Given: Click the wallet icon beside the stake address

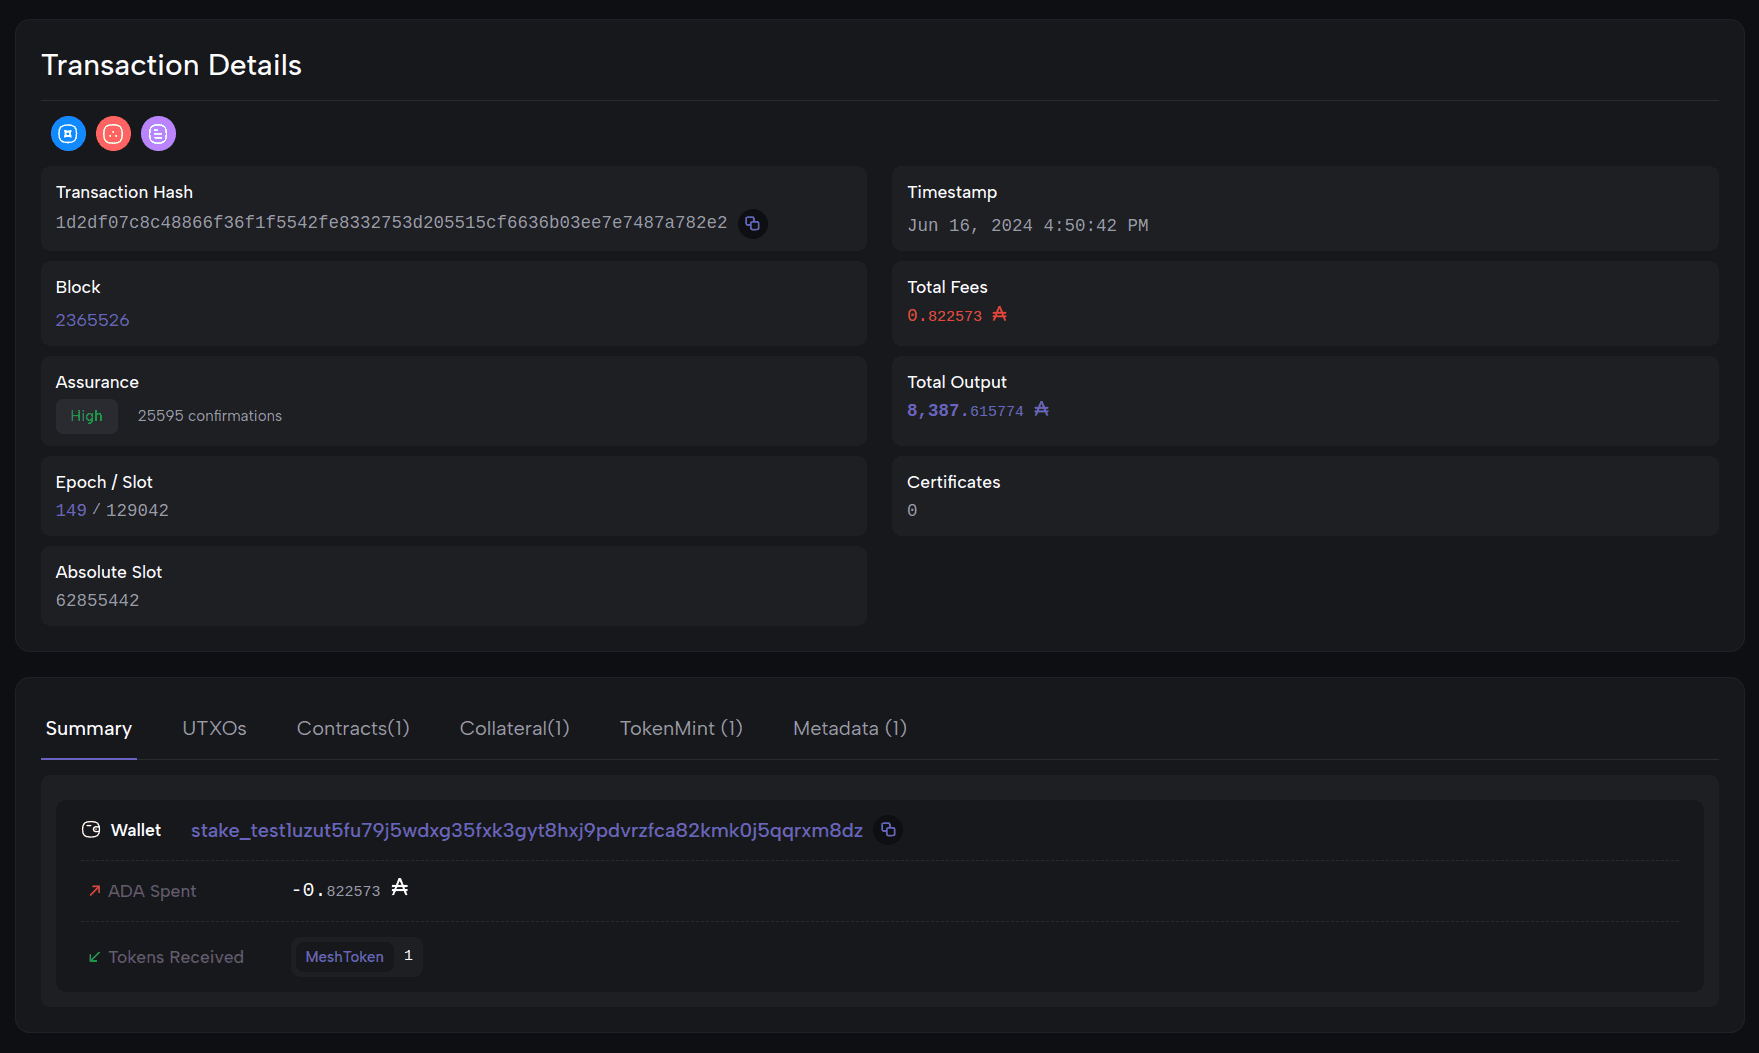Looking at the screenshot, I should click(x=90, y=829).
